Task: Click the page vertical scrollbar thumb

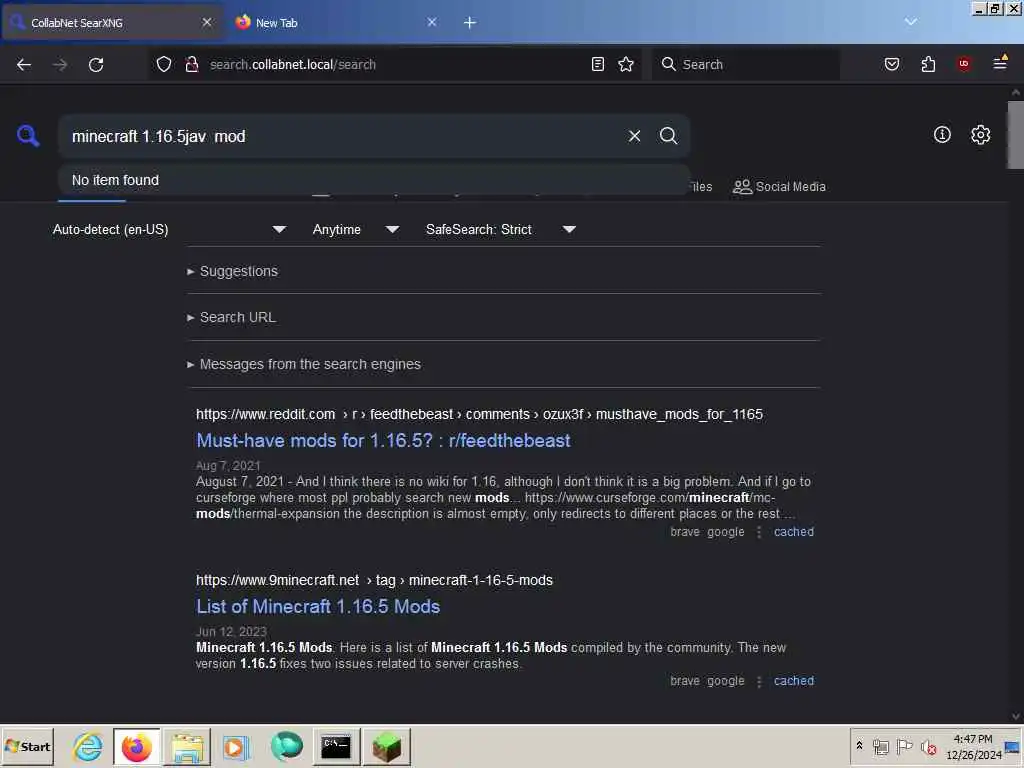Action: pyautogui.click(x=1016, y=135)
